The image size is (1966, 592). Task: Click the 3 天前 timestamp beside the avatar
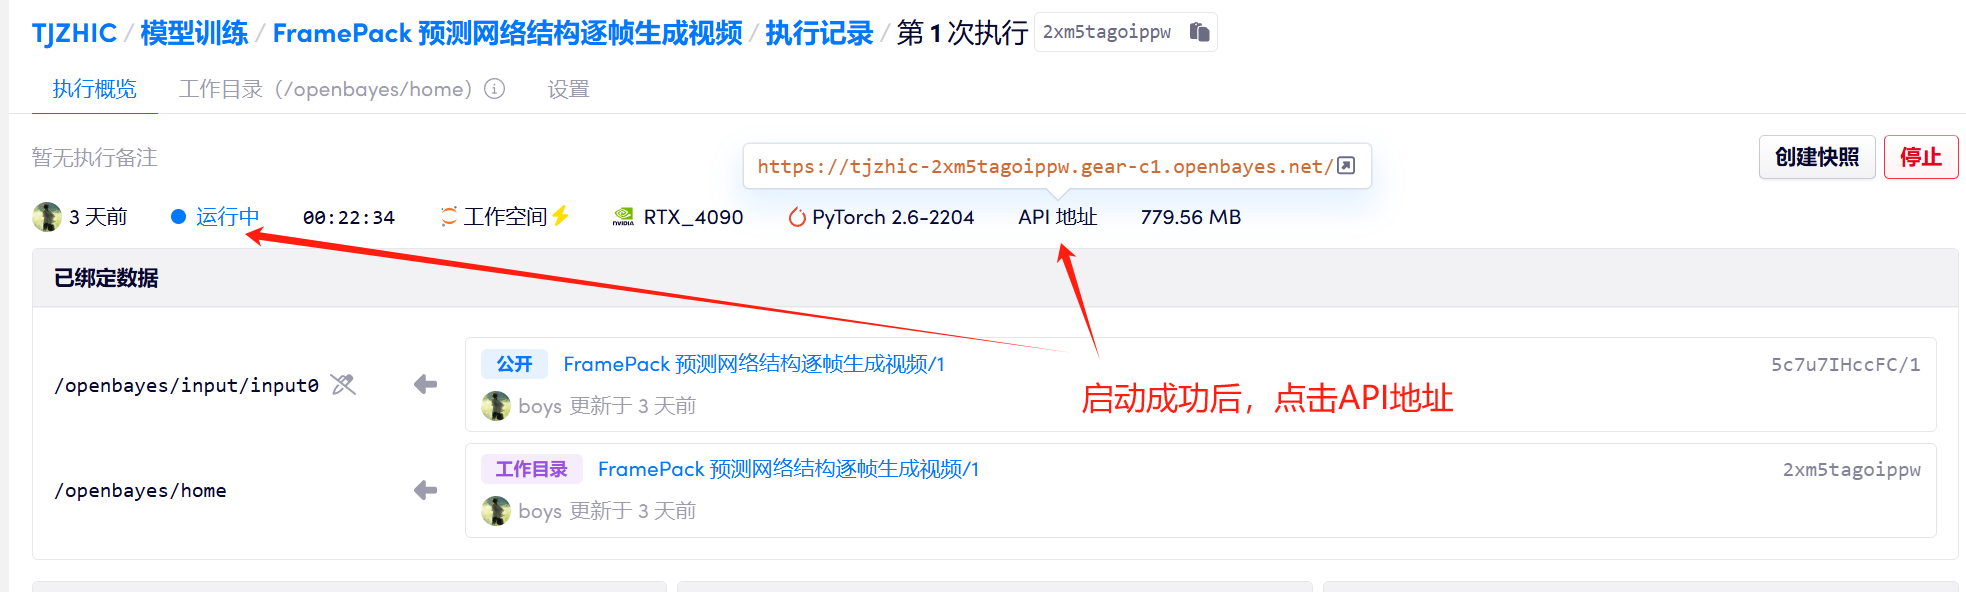(x=98, y=217)
